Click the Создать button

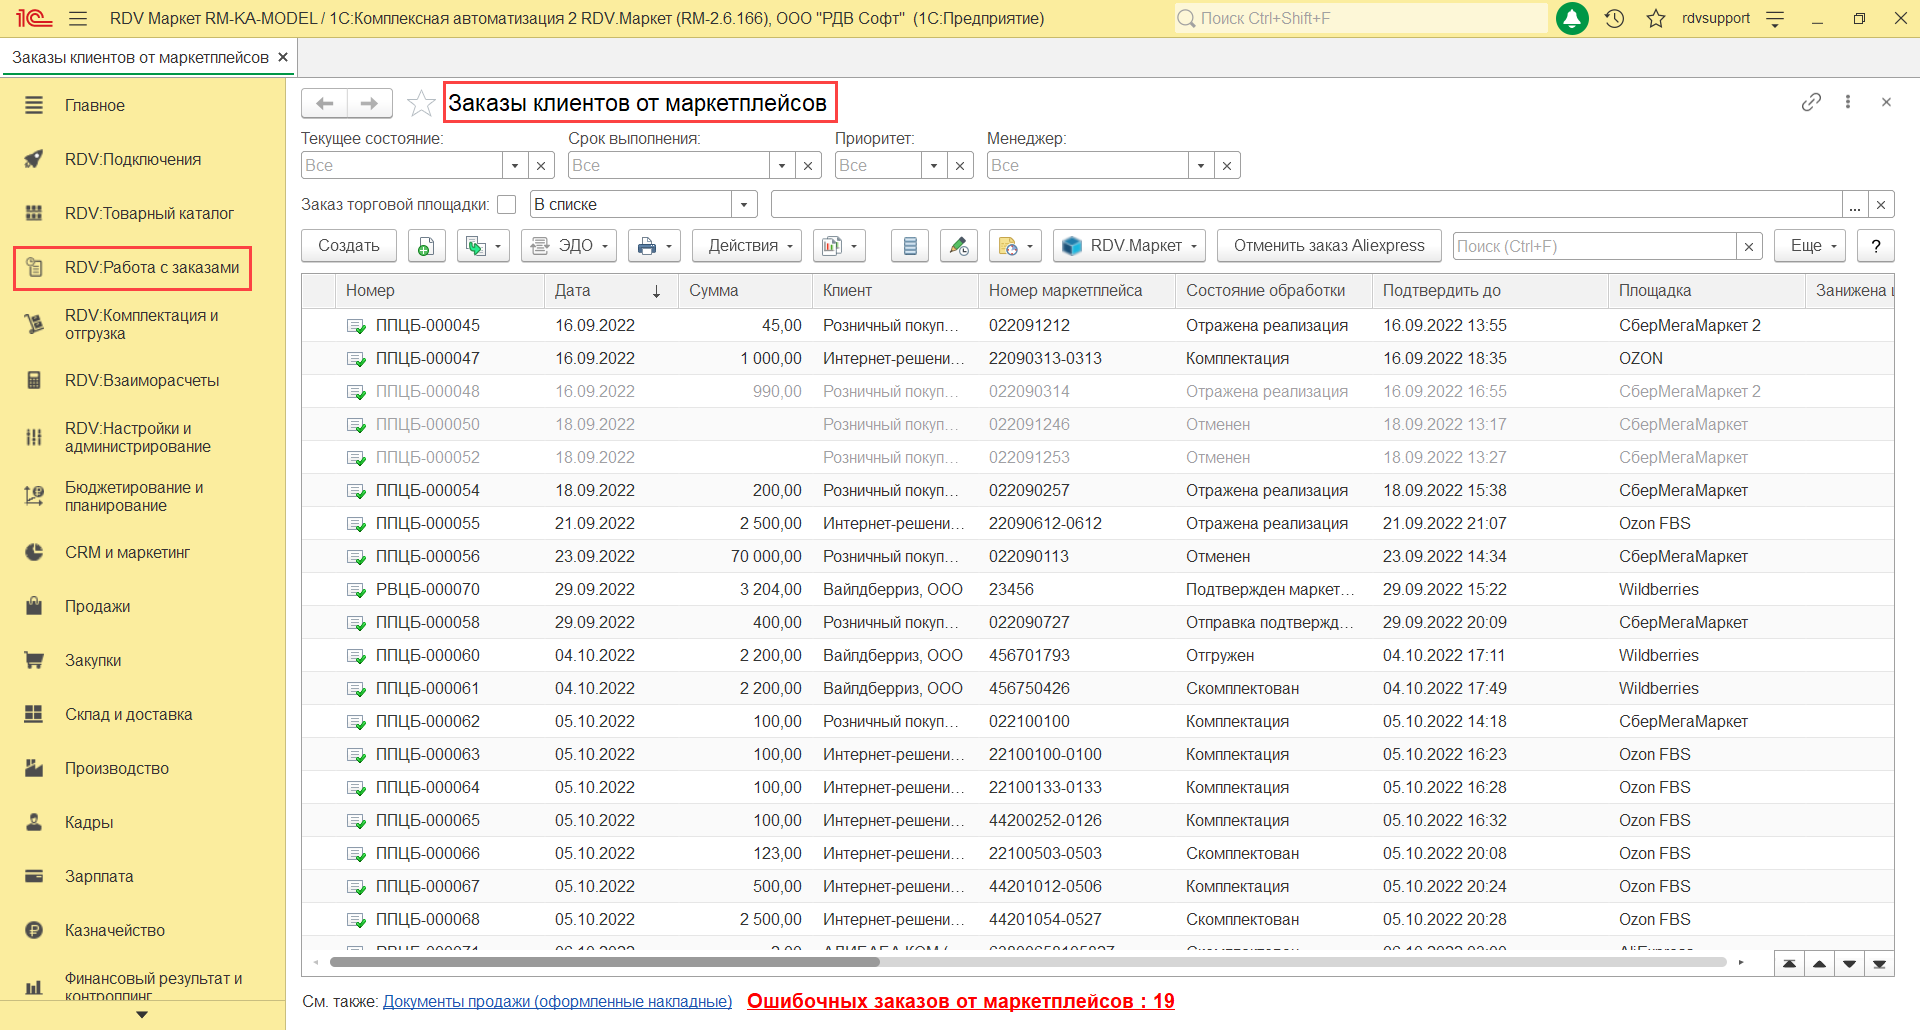[348, 246]
